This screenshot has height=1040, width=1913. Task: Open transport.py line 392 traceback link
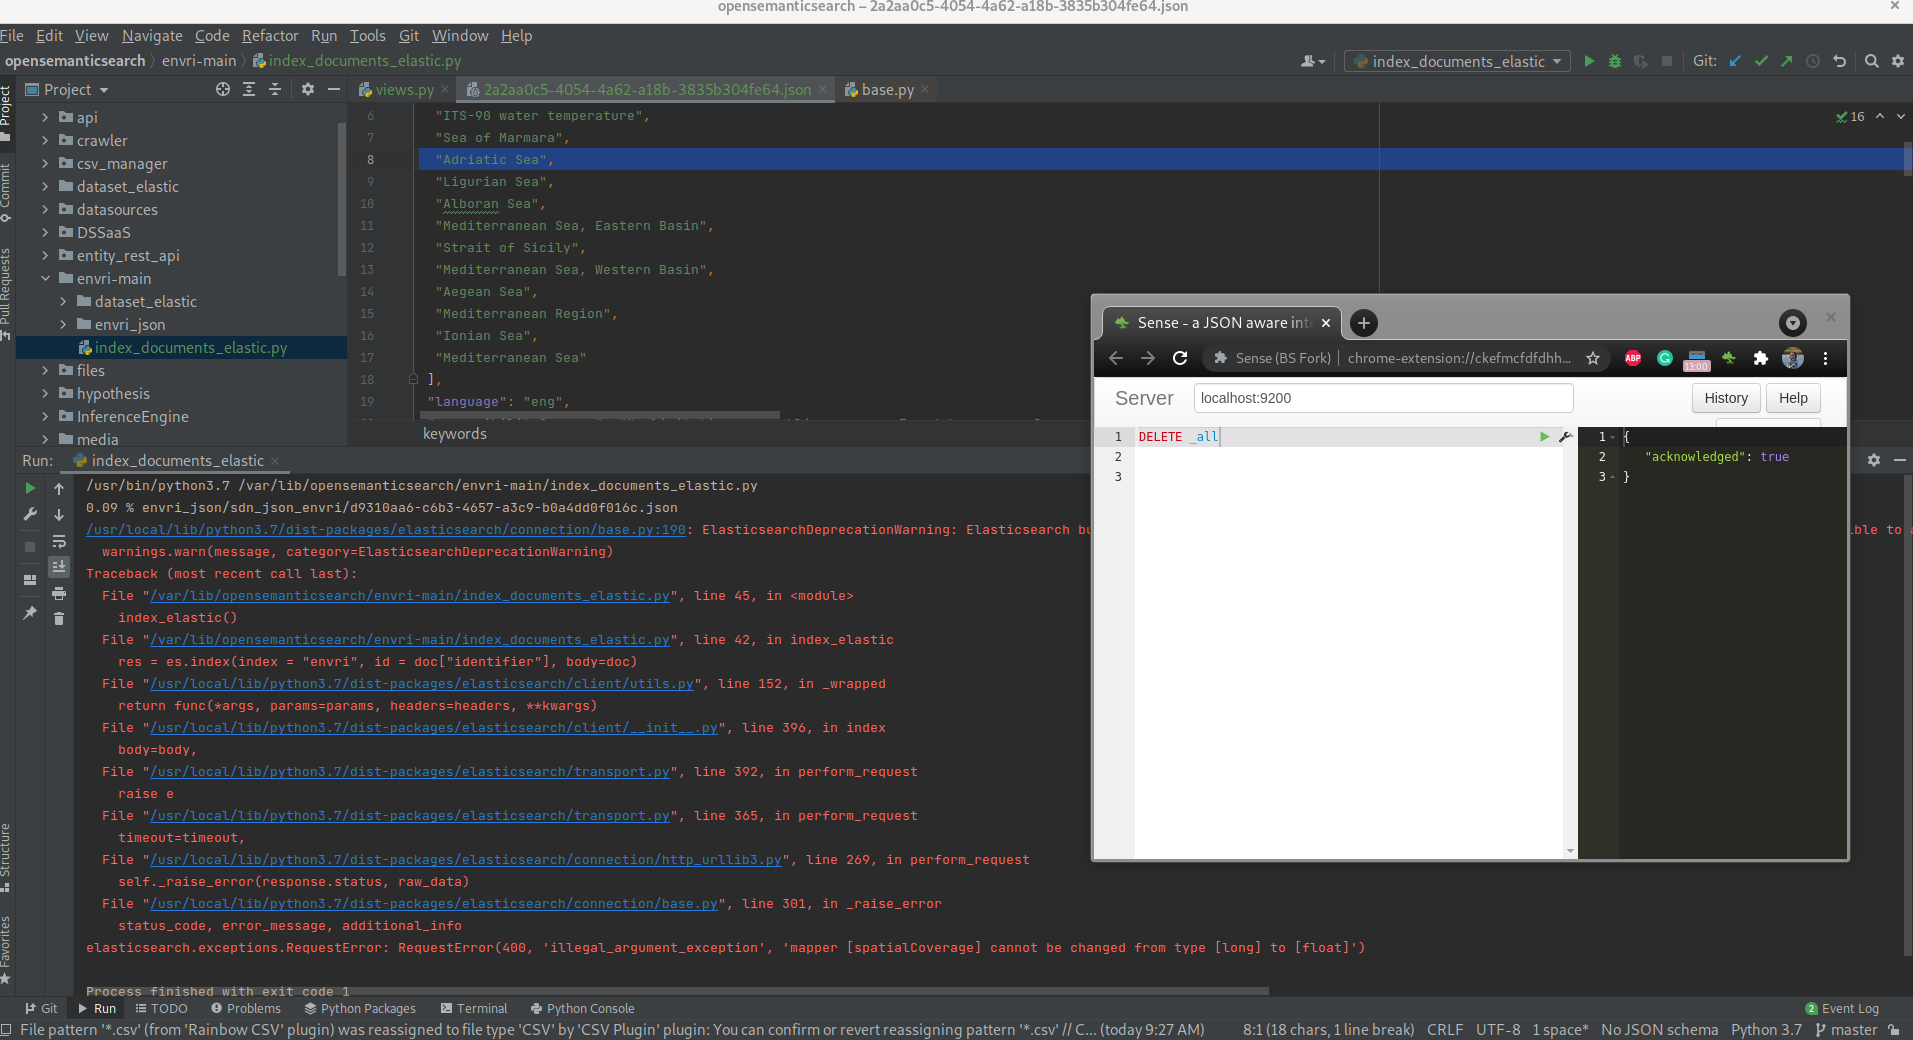[409, 772]
